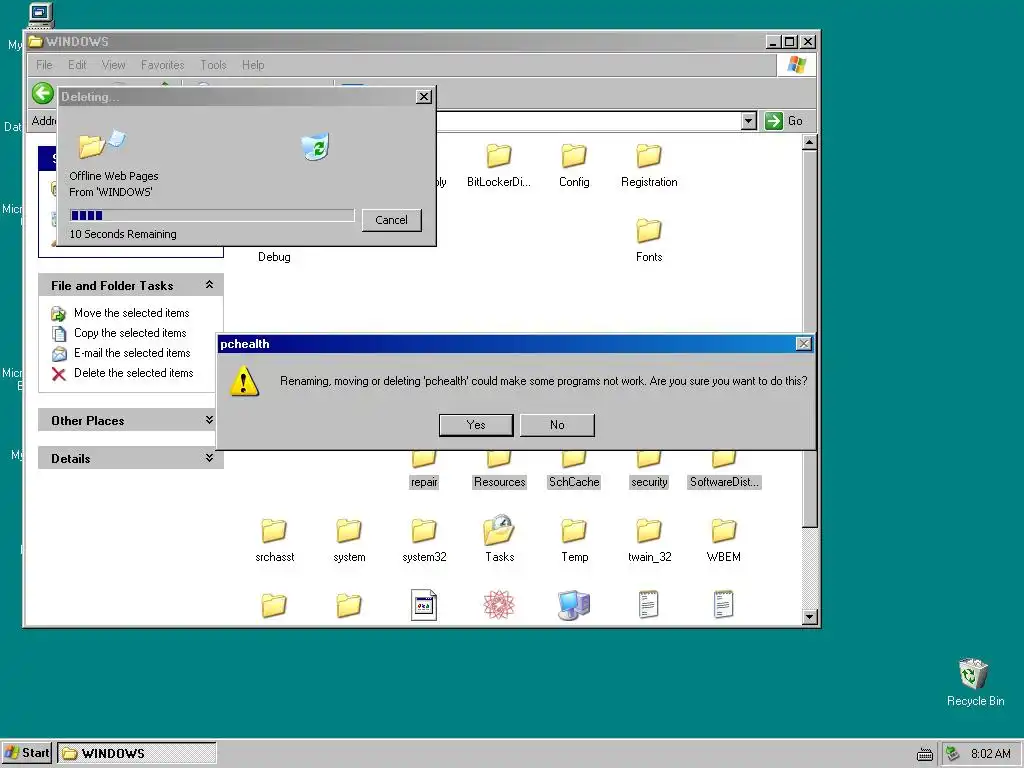Open the Favorites menu

(x=163, y=65)
